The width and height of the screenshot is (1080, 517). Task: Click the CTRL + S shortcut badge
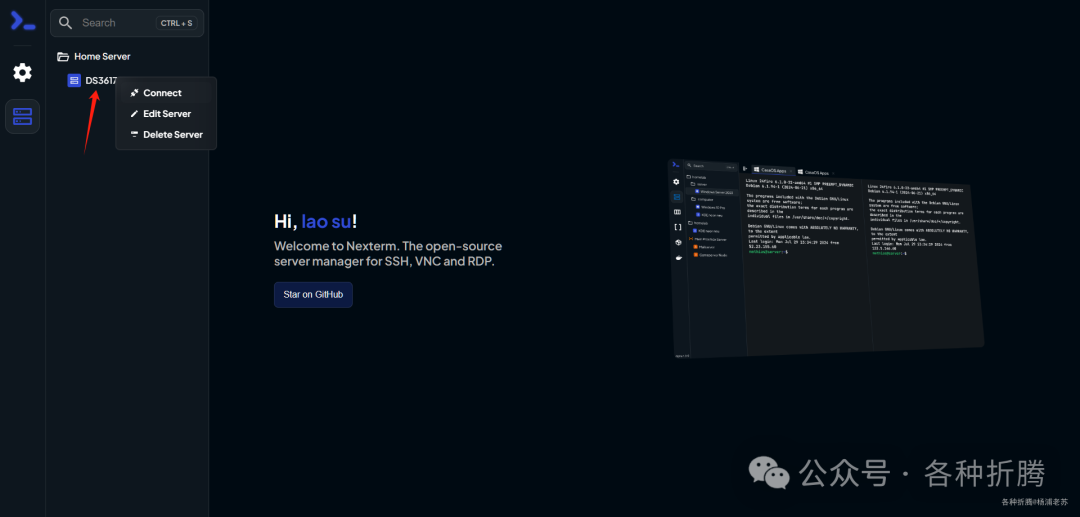coord(177,23)
